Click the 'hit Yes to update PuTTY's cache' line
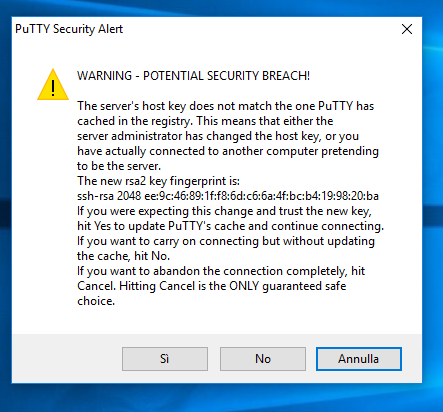This screenshot has width=443, height=412. click(x=230, y=226)
